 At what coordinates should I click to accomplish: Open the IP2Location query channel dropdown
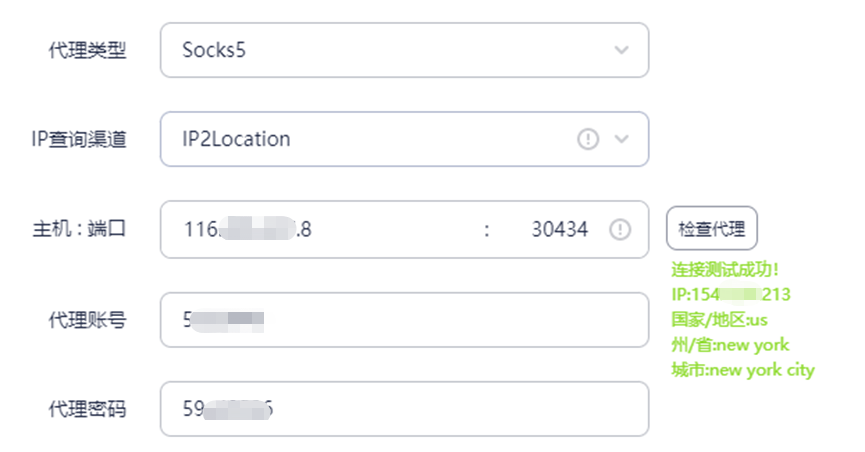point(370,139)
